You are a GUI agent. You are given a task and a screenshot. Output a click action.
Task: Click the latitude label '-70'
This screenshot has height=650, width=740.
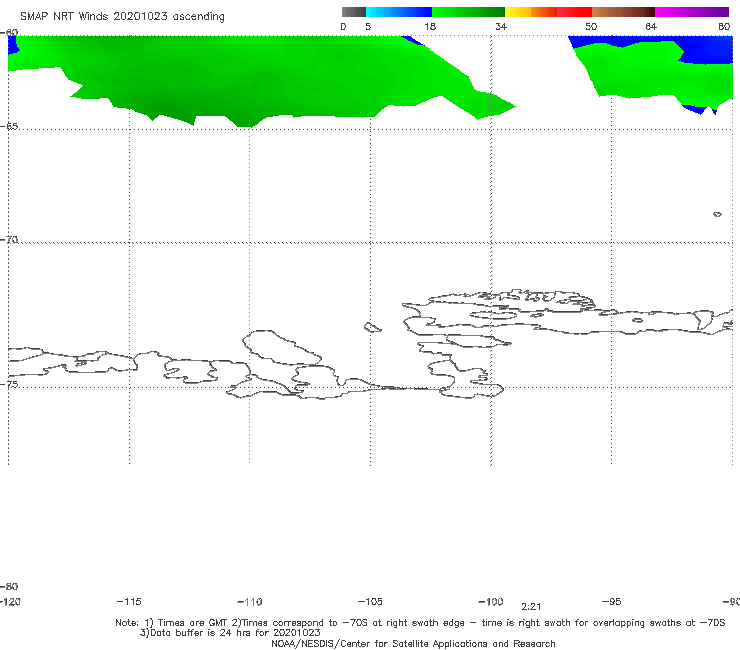coord(9,240)
